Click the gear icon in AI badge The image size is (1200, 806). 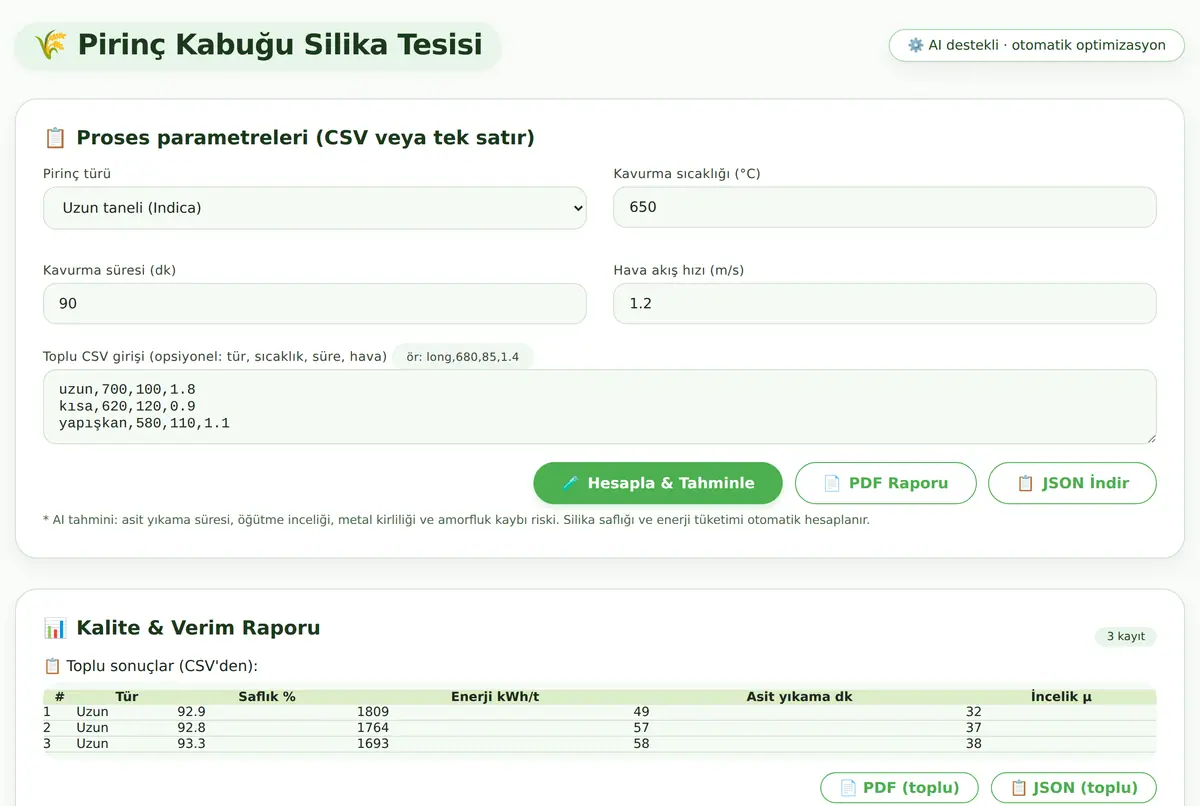[915, 45]
